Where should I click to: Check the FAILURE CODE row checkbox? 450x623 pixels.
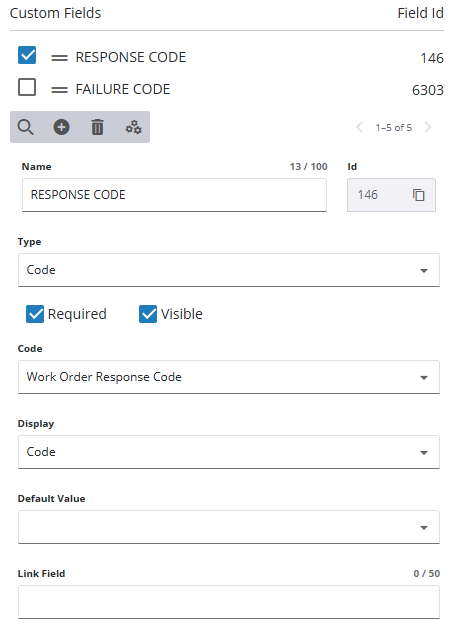click(x=27, y=87)
